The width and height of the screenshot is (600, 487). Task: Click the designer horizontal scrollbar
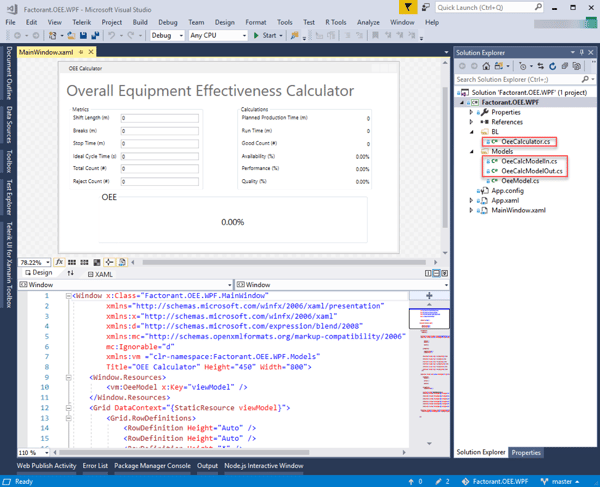tap(284, 262)
